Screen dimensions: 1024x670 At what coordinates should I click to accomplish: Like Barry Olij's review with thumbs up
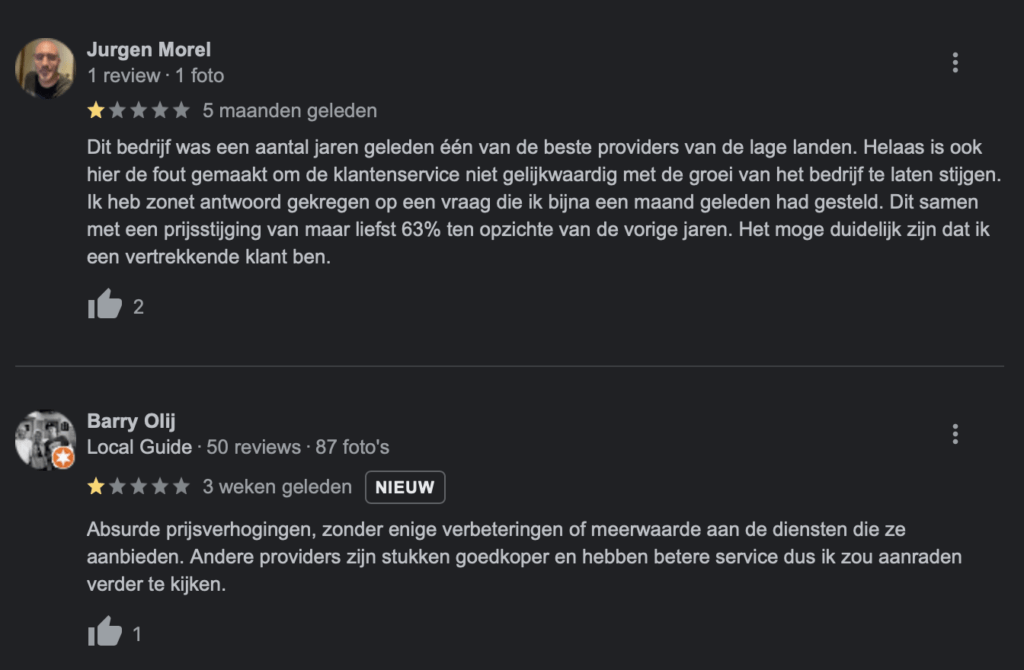click(104, 632)
